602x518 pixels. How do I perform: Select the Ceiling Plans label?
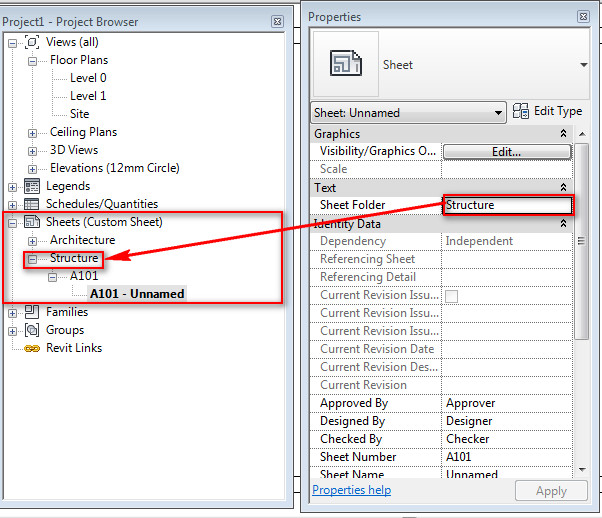pos(83,132)
